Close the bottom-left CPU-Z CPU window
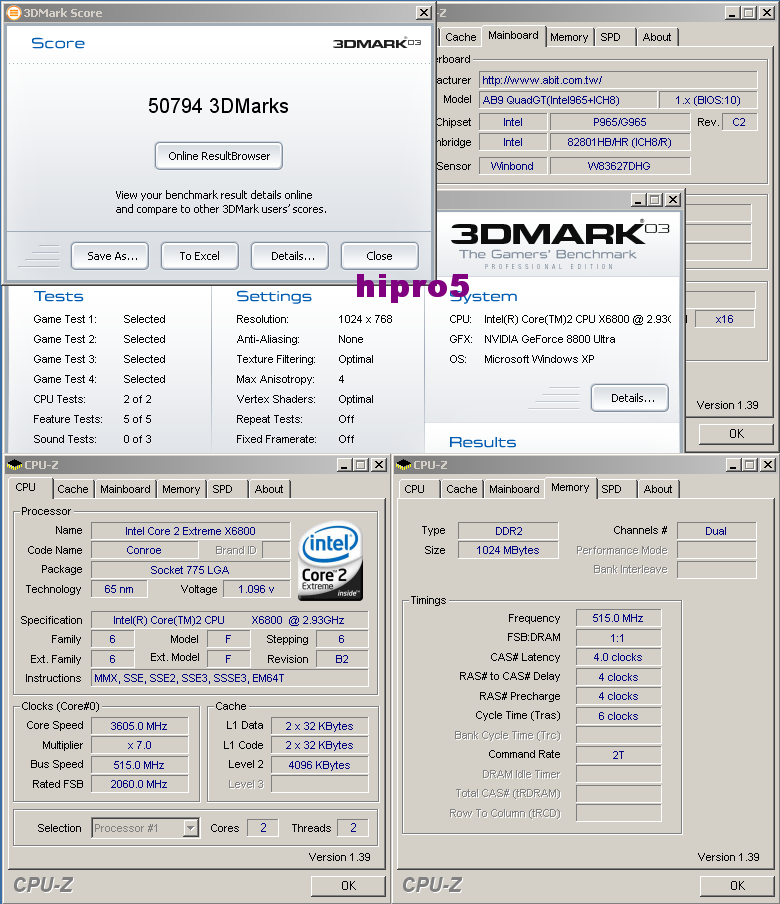 (379, 465)
